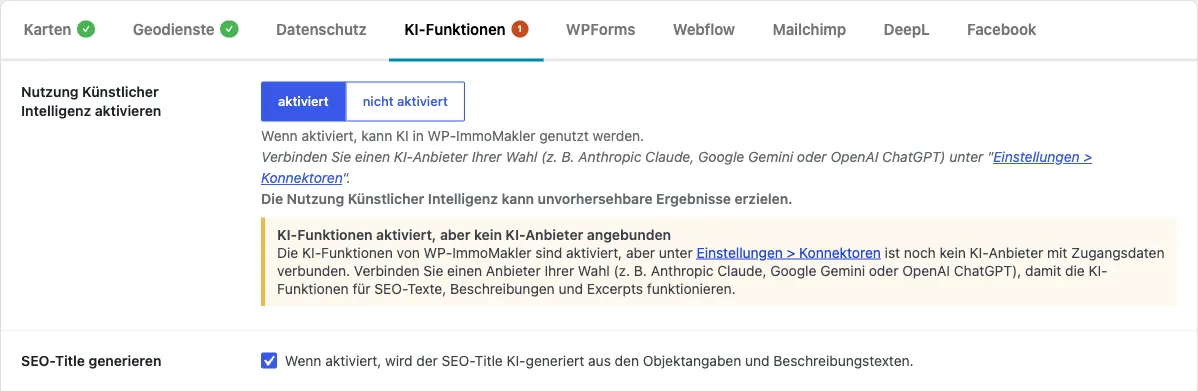The width and height of the screenshot is (1198, 391).
Task: Switch to the Mailchimp tab
Action: pos(809,30)
